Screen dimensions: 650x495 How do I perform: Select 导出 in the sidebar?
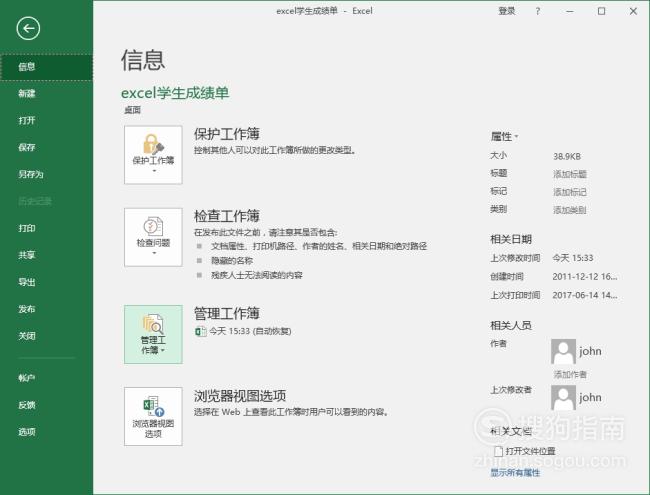(46, 282)
